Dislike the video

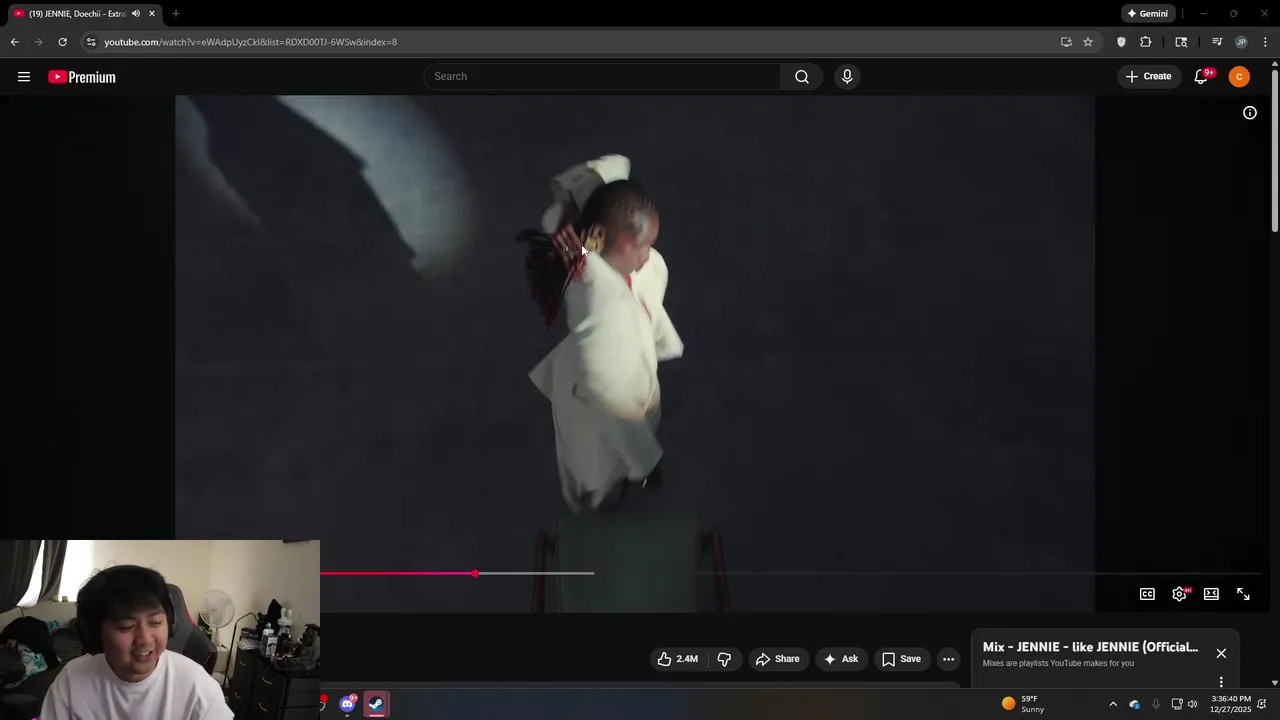724,659
